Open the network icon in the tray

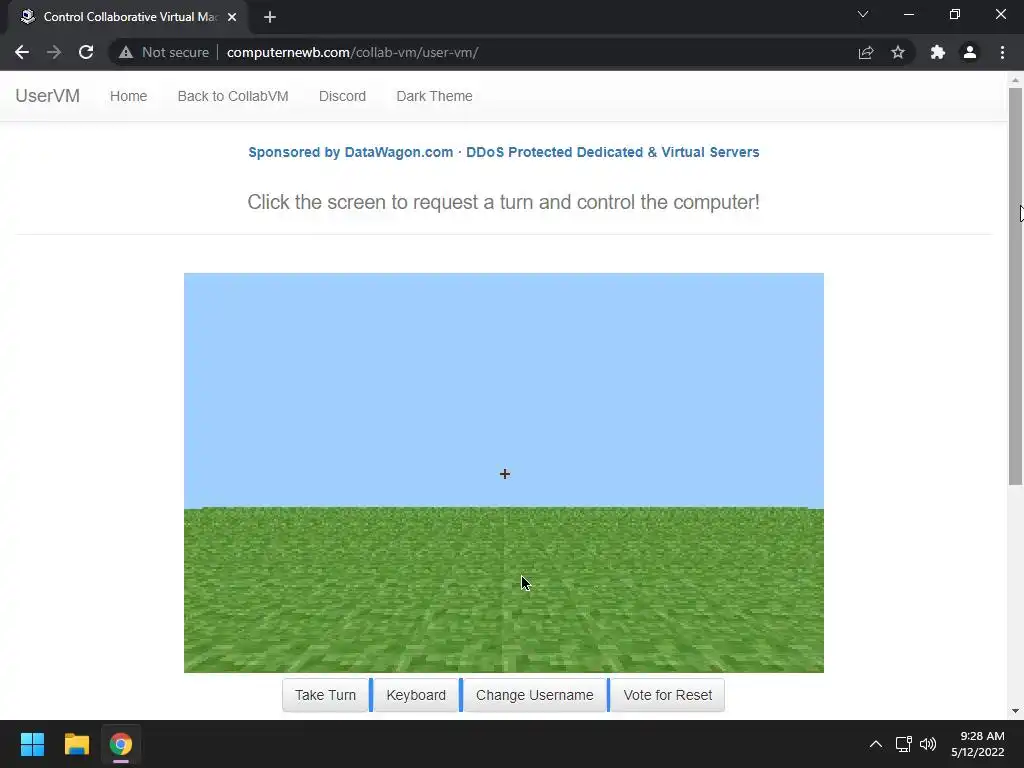(x=904, y=744)
